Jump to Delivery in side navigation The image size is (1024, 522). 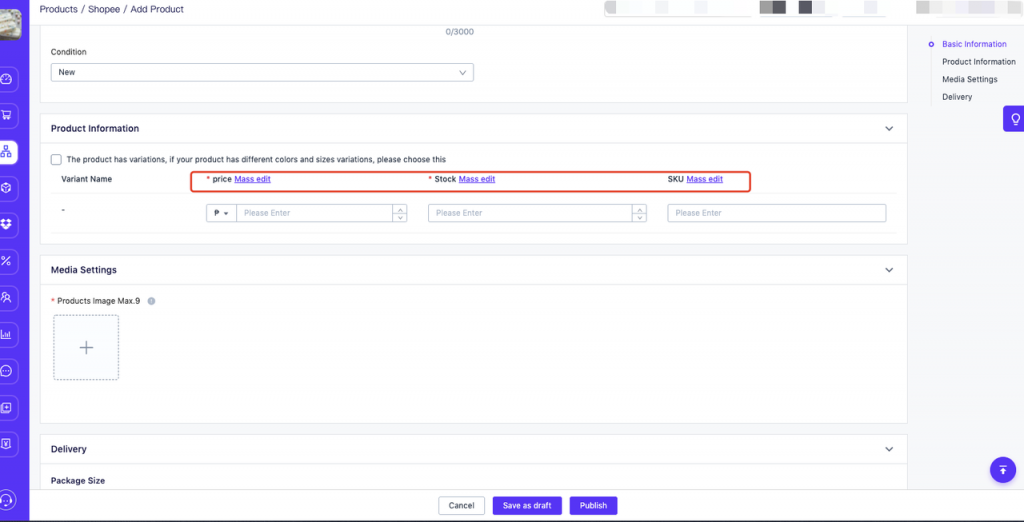click(957, 97)
